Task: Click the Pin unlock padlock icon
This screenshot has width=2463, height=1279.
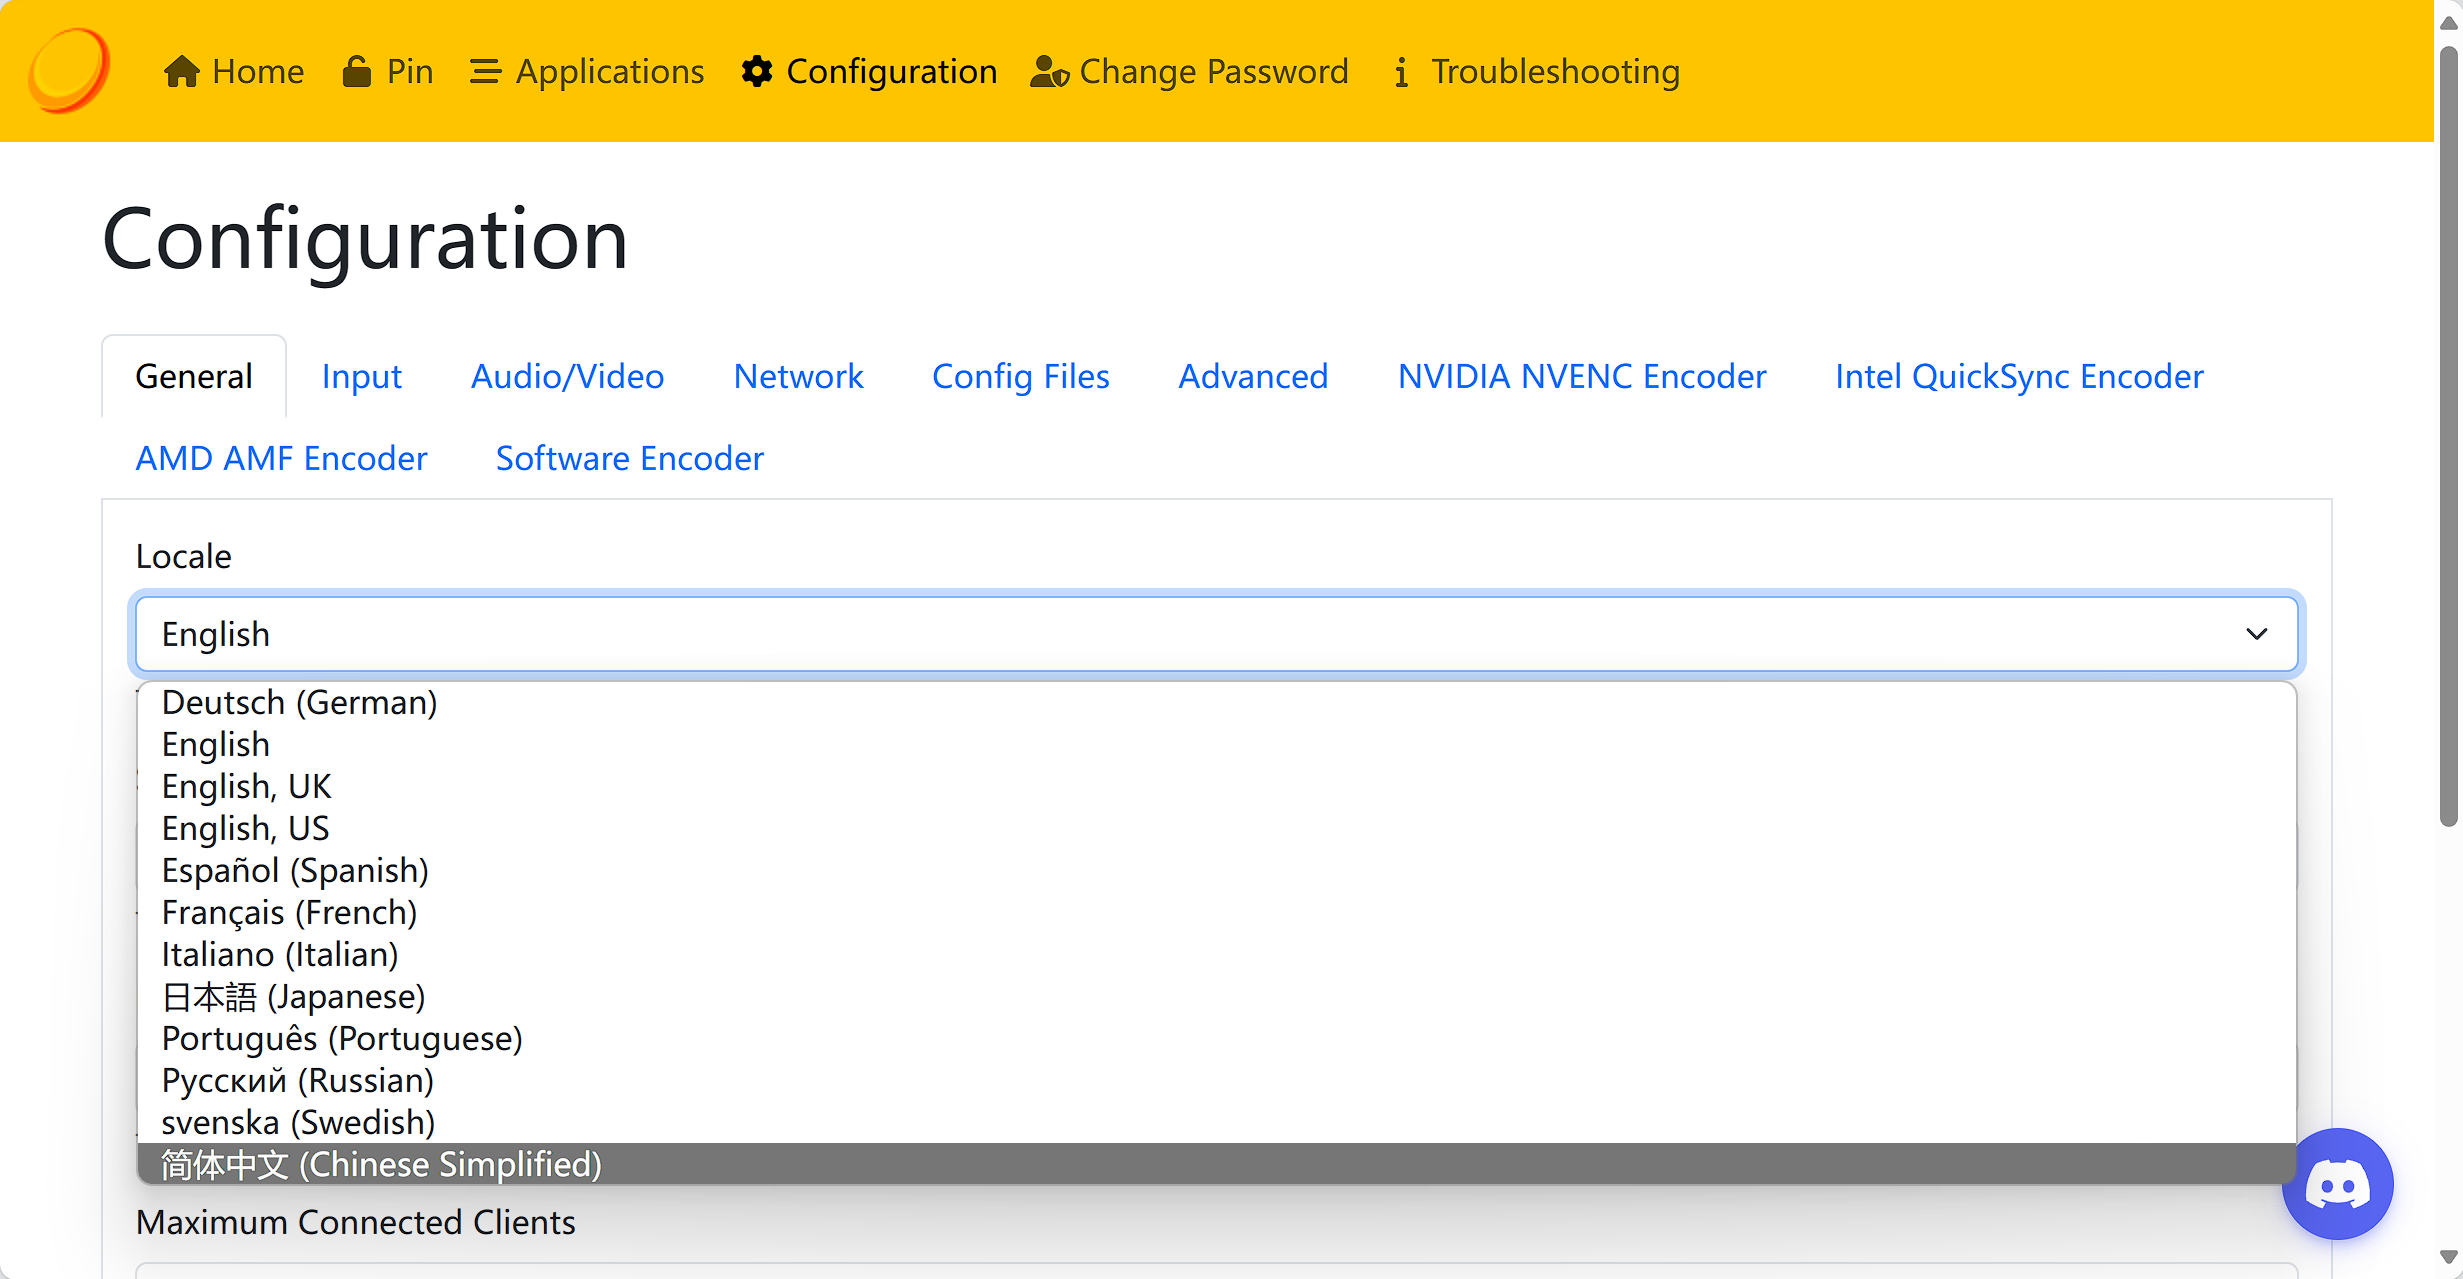Action: click(x=356, y=72)
